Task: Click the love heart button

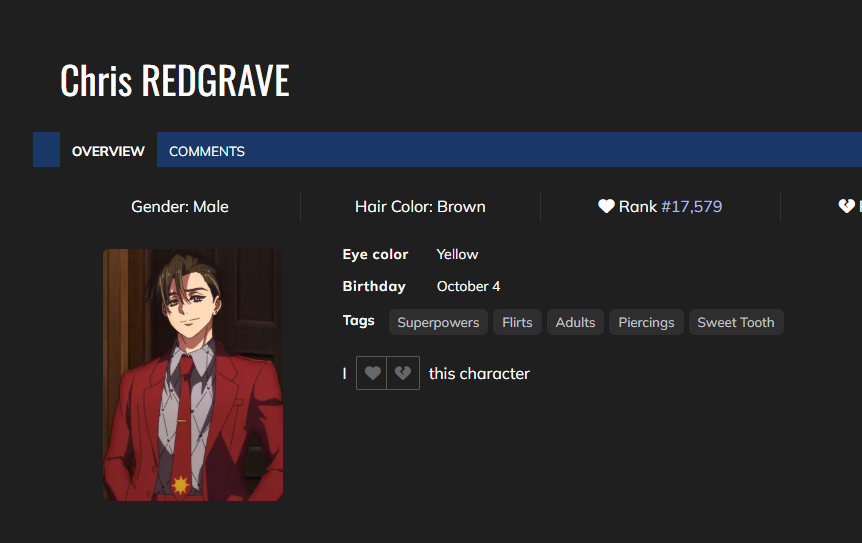Action: pos(372,373)
